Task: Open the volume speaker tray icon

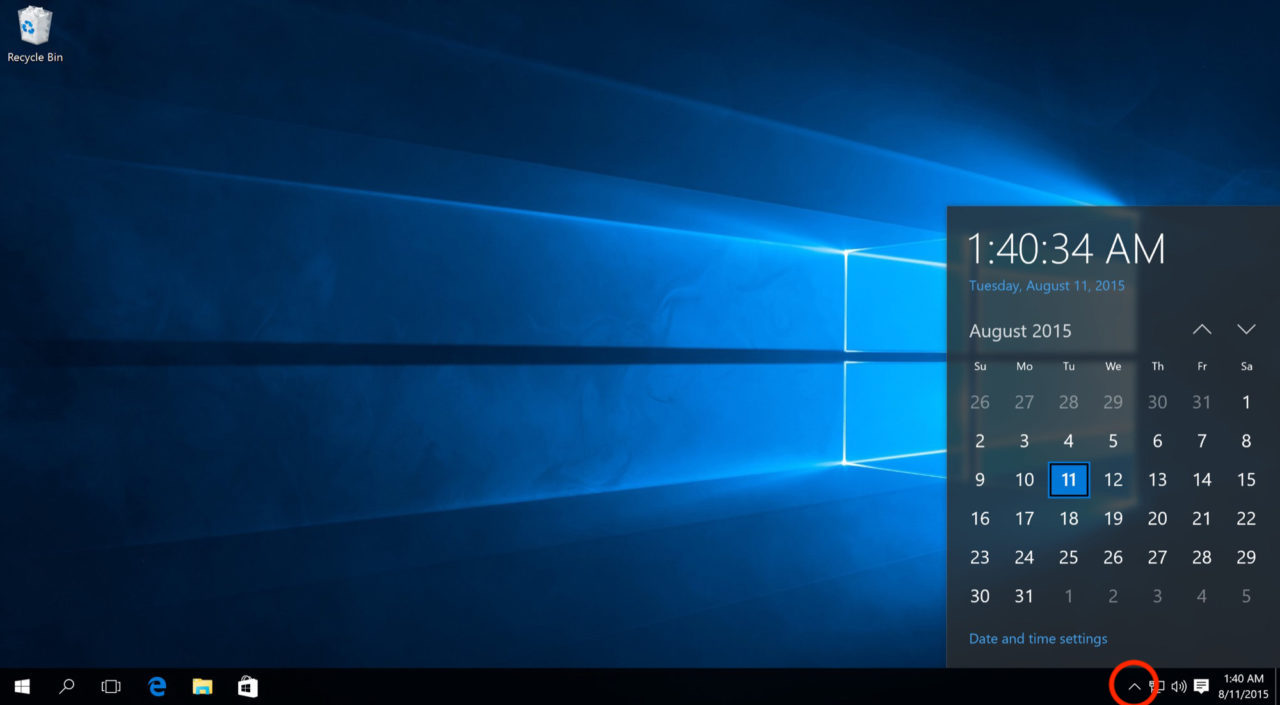Action: pyautogui.click(x=1179, y=687)
